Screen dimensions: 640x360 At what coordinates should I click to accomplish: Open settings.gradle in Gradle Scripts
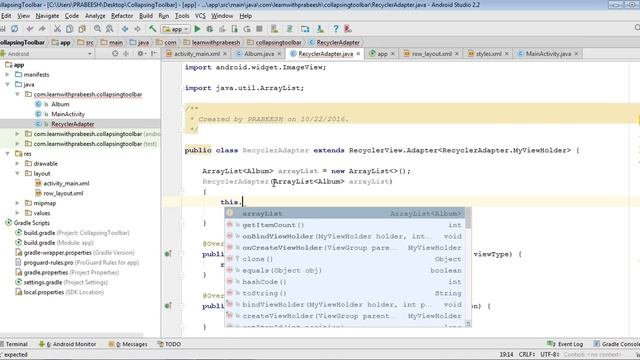tap(61, 282)
